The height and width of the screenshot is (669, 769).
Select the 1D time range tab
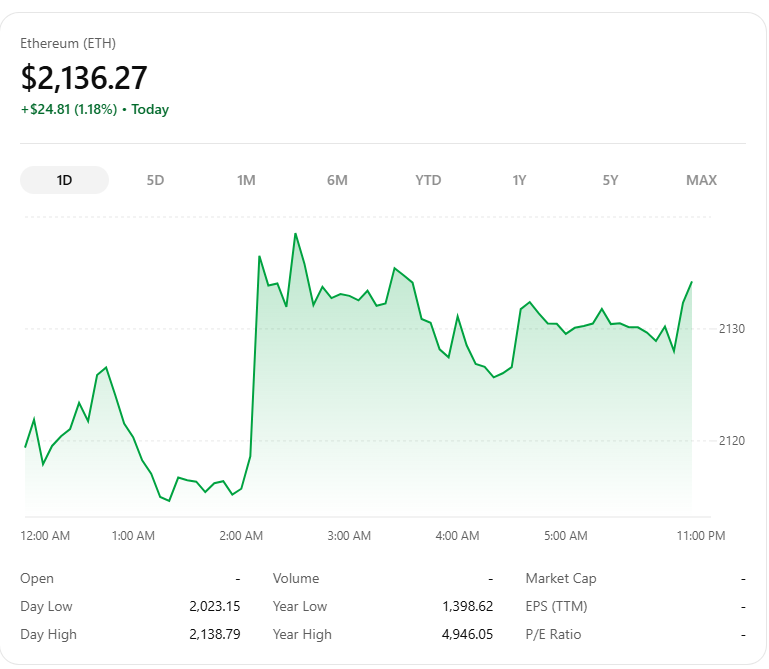[x=64, y=180]
